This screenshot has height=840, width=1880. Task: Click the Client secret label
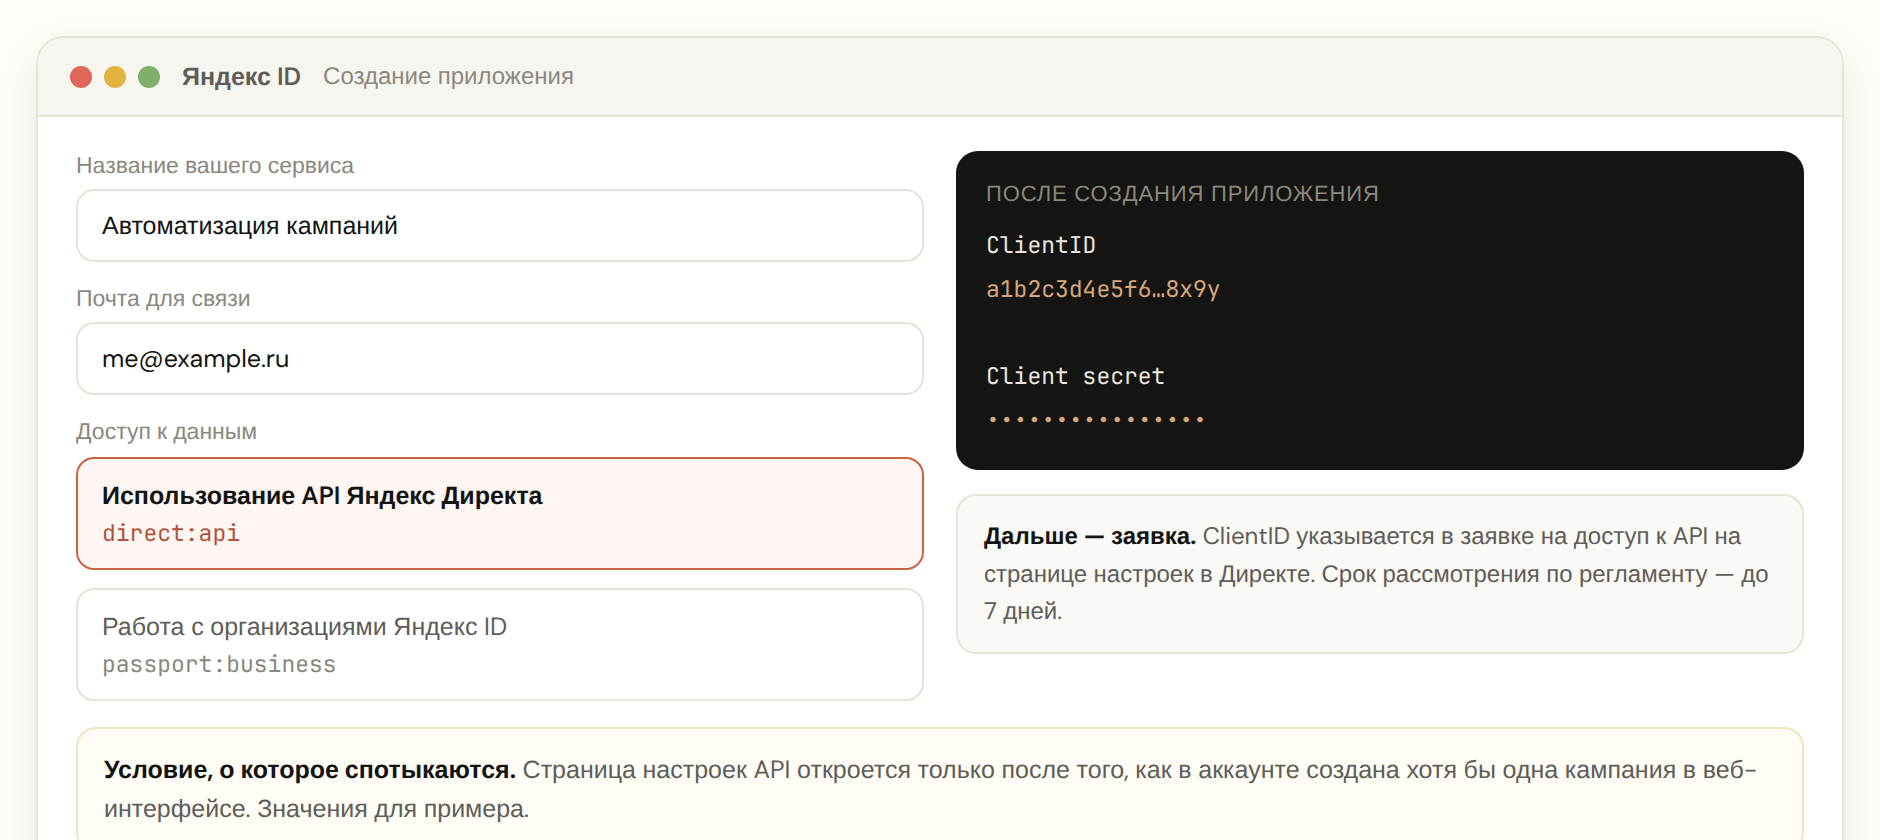1075,377
